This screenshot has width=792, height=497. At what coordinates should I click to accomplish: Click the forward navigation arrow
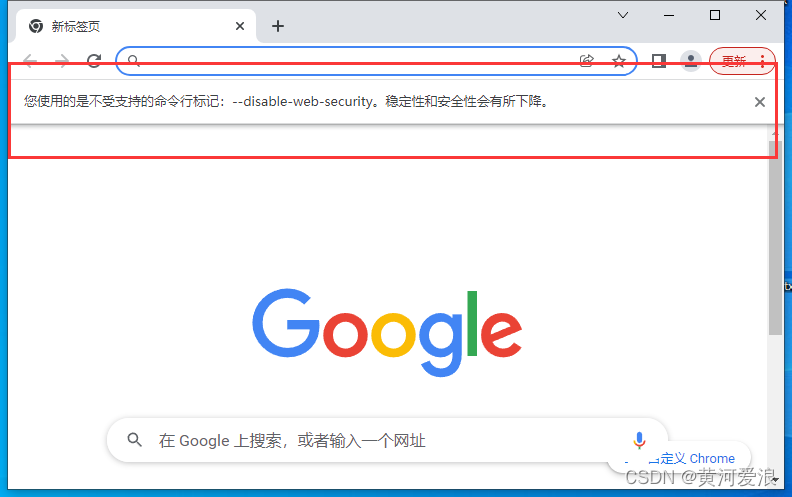(62, 61)
